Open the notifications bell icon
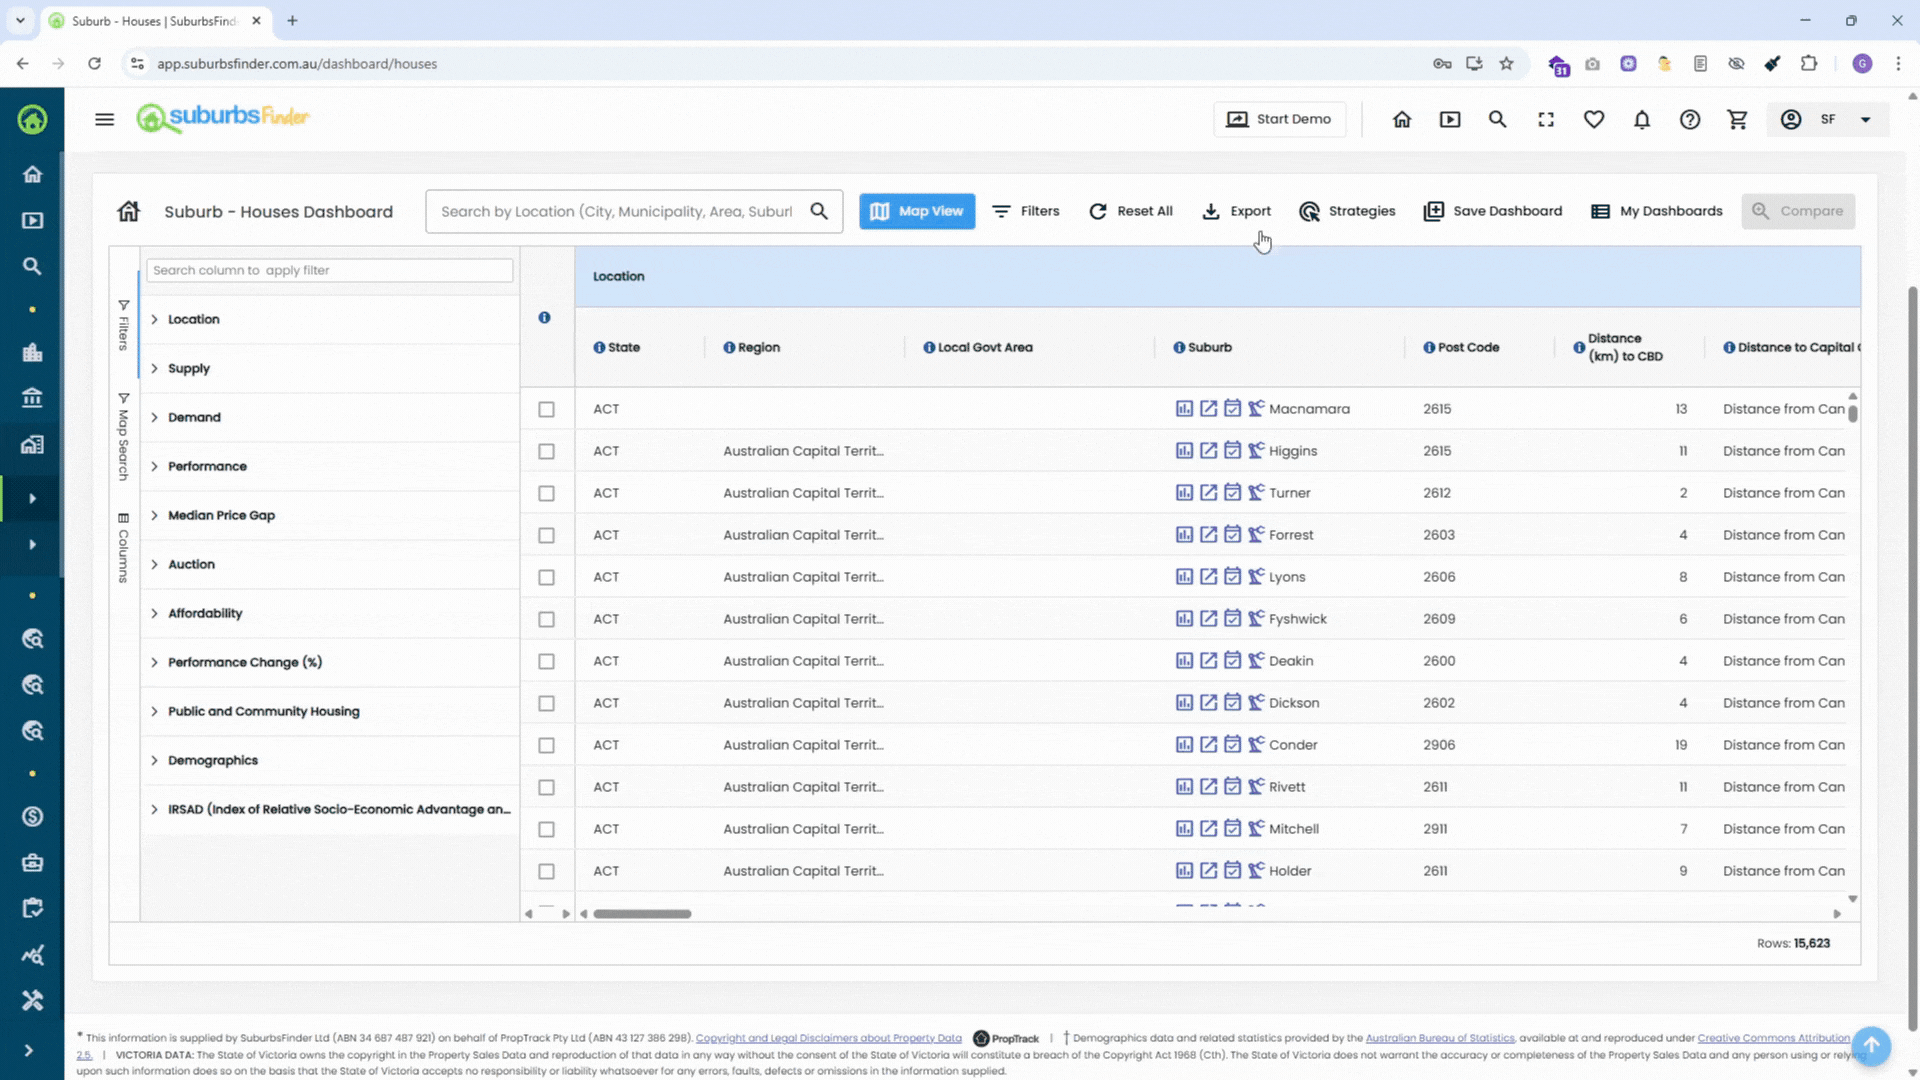 1642,119
